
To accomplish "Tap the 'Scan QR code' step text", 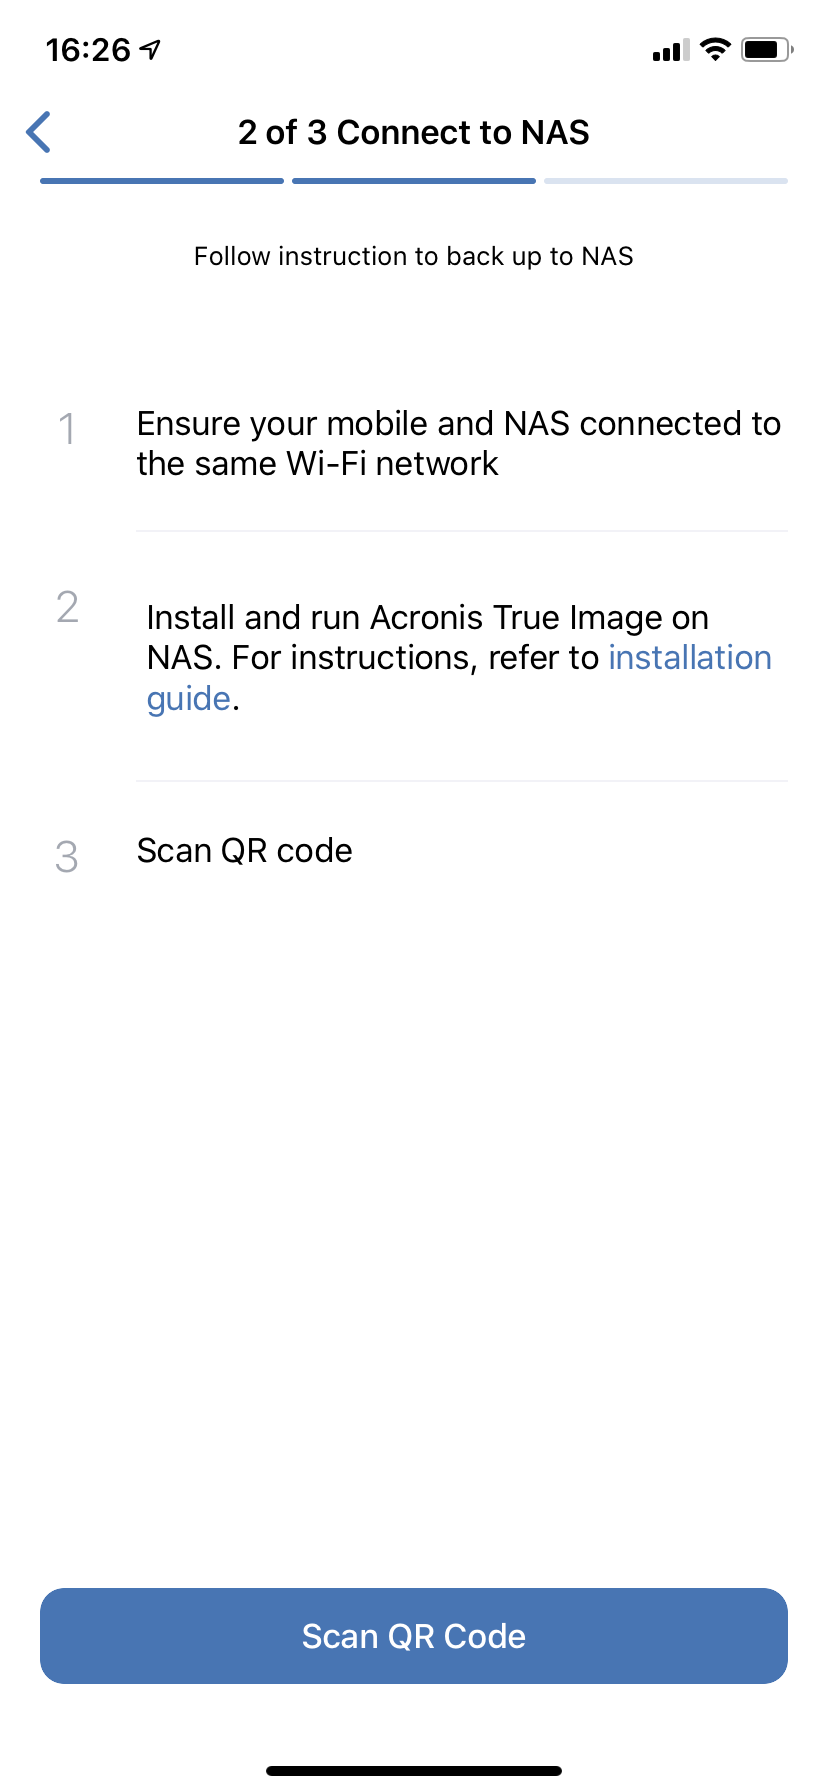I will (x=245, y=851).
